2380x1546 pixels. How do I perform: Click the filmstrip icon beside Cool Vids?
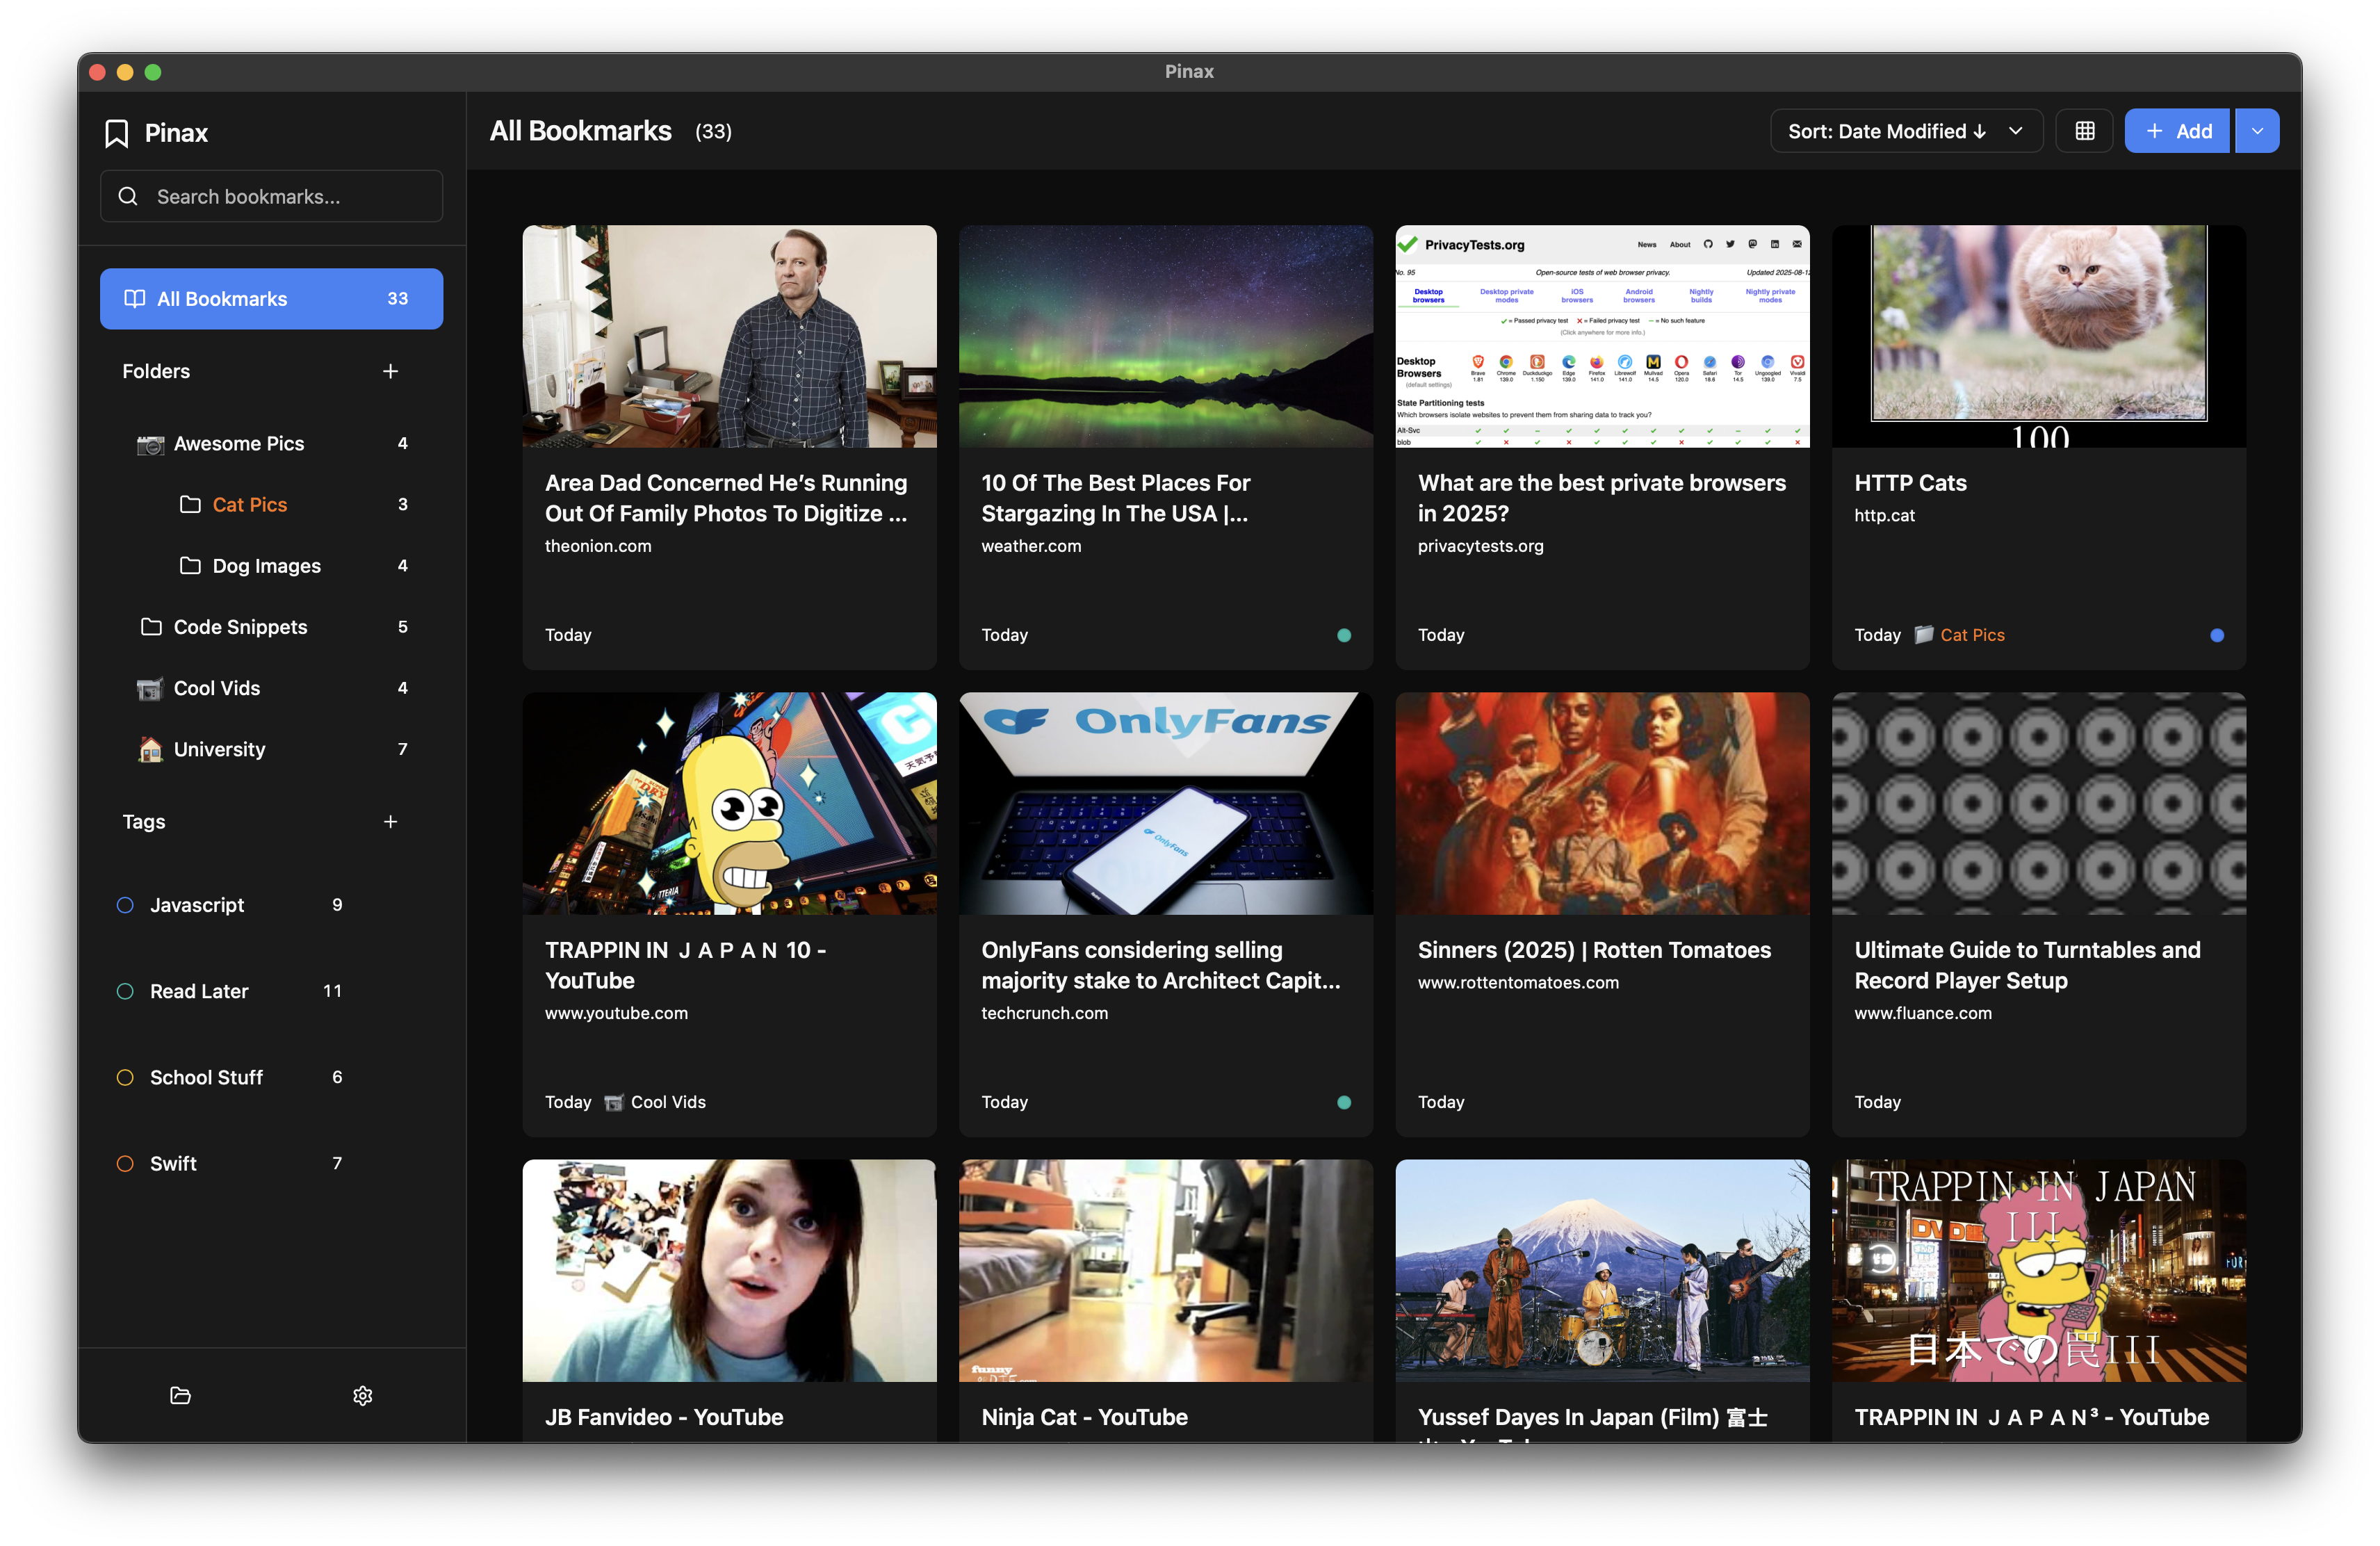[x=150, y=688]
